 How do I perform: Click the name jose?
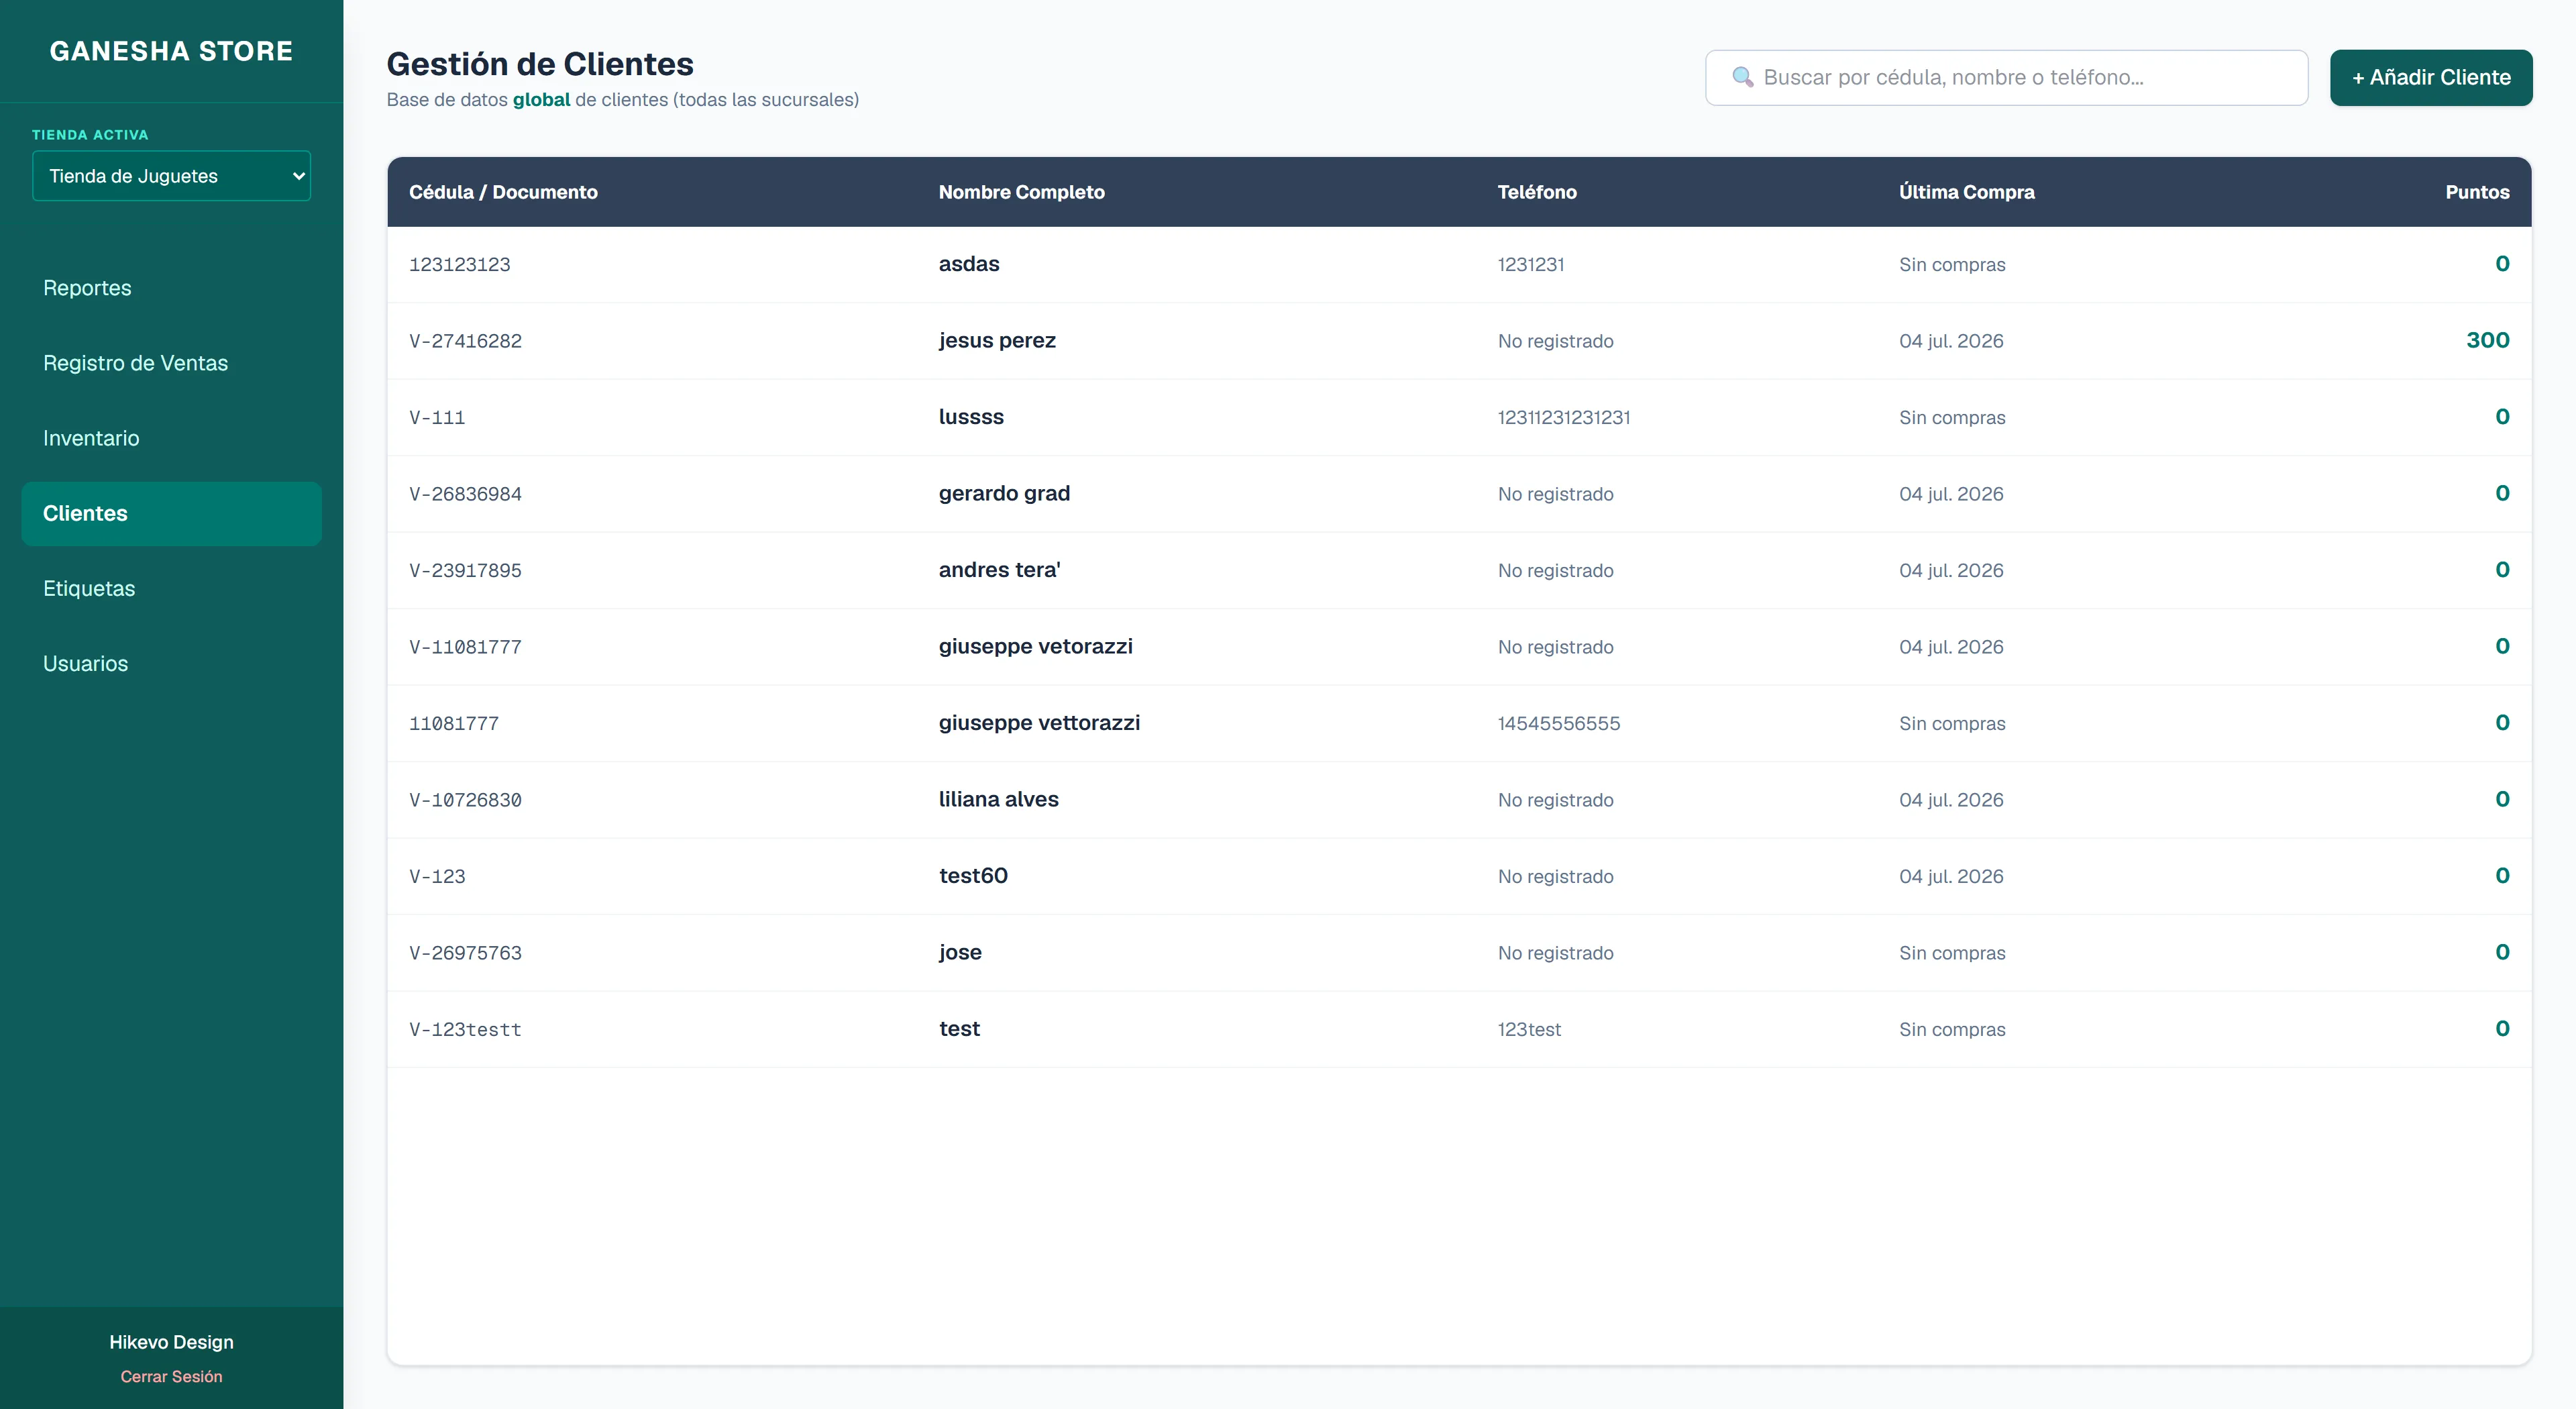(960, 953)
